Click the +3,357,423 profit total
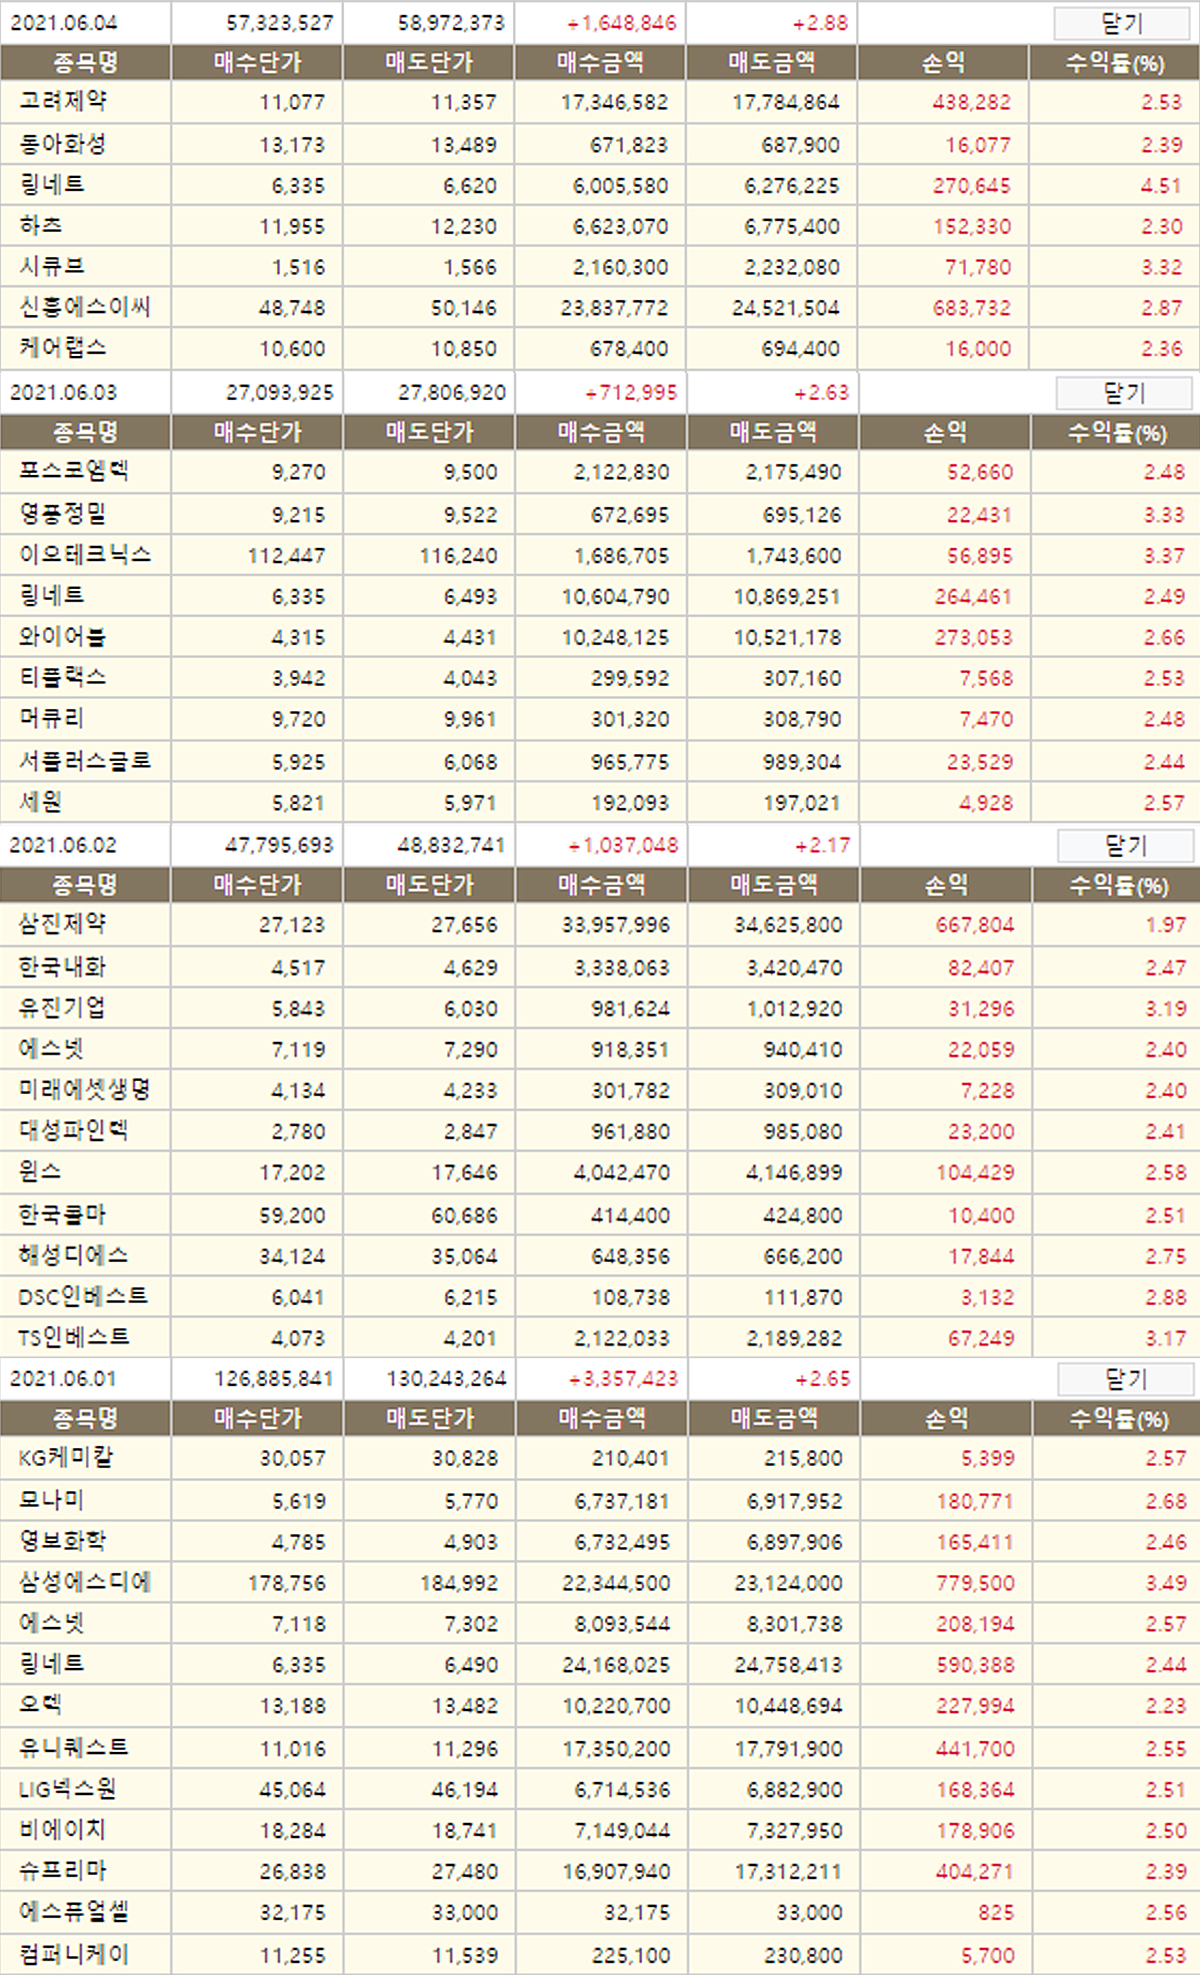 (x=623, y=1379)
